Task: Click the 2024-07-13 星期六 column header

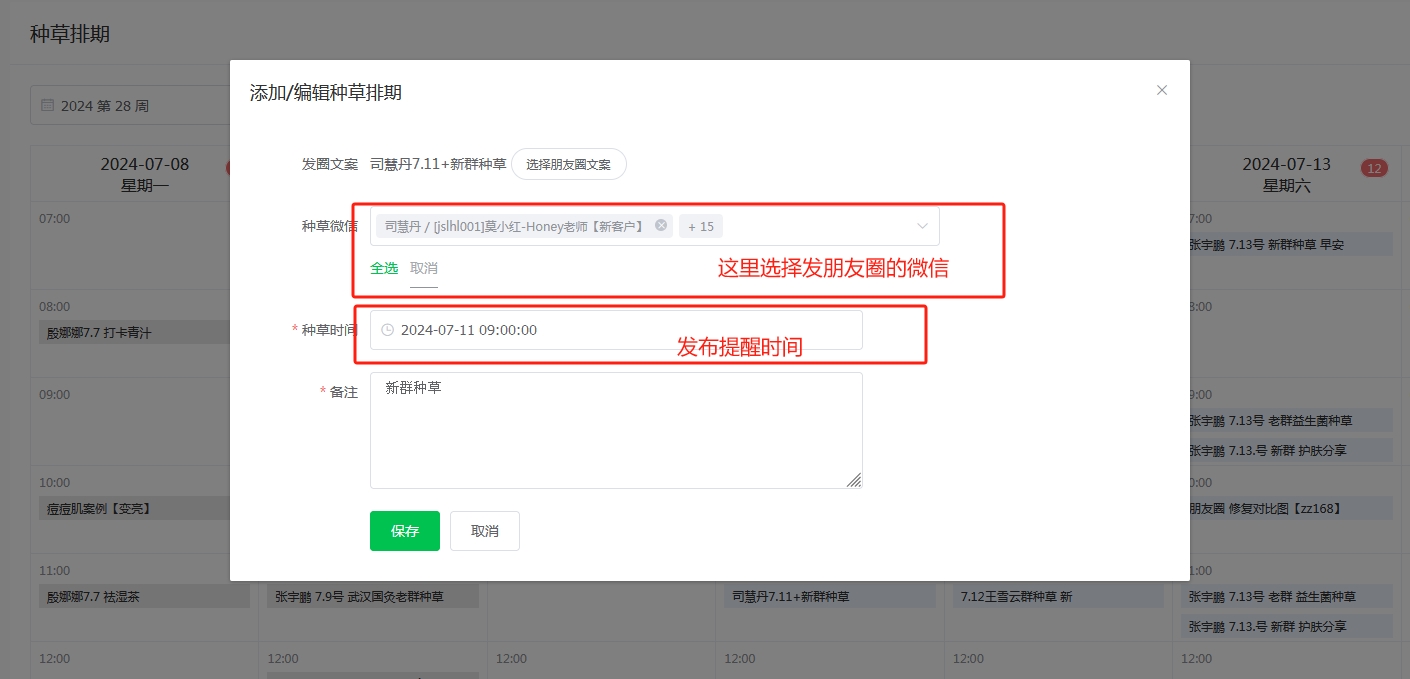Action: 1287,175
